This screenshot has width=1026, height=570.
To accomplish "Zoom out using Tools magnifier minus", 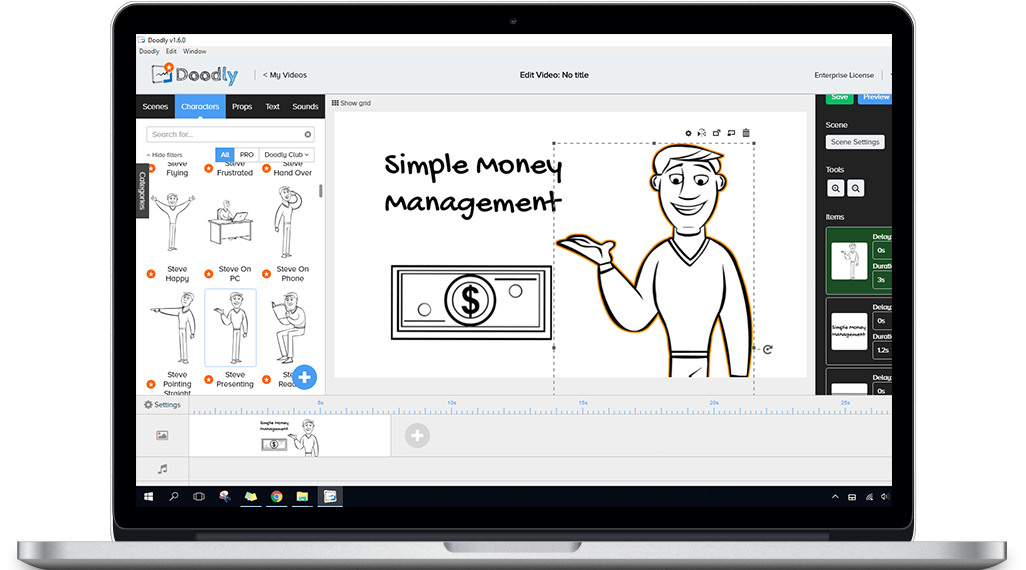I will click(x=855, y=188).
